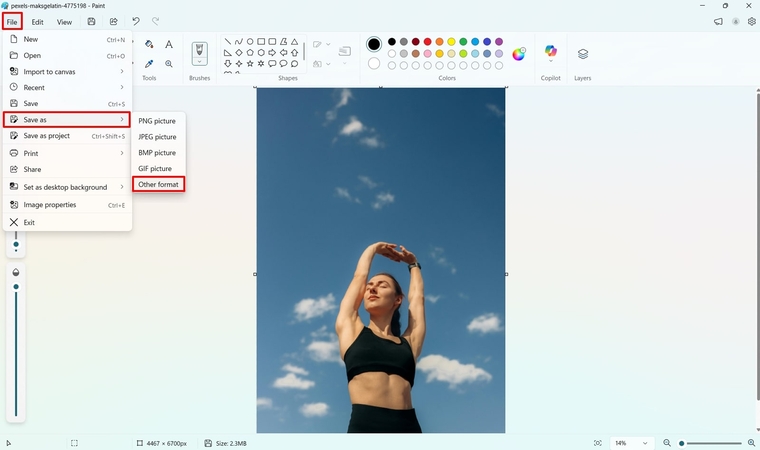
Task: Click zoom out magnifier in status bar
Action: [x=667, y=443]
